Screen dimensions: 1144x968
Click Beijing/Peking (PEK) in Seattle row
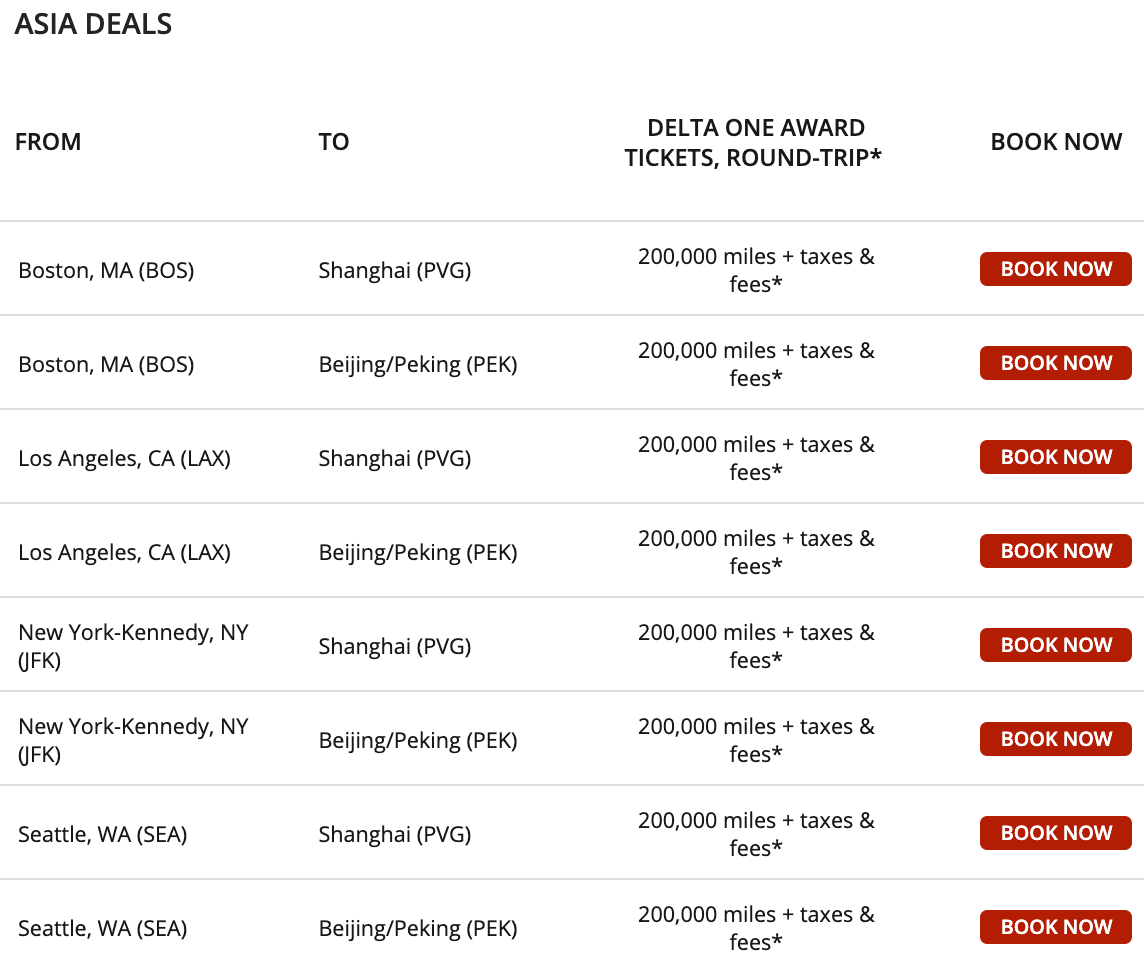pos(418,928)
